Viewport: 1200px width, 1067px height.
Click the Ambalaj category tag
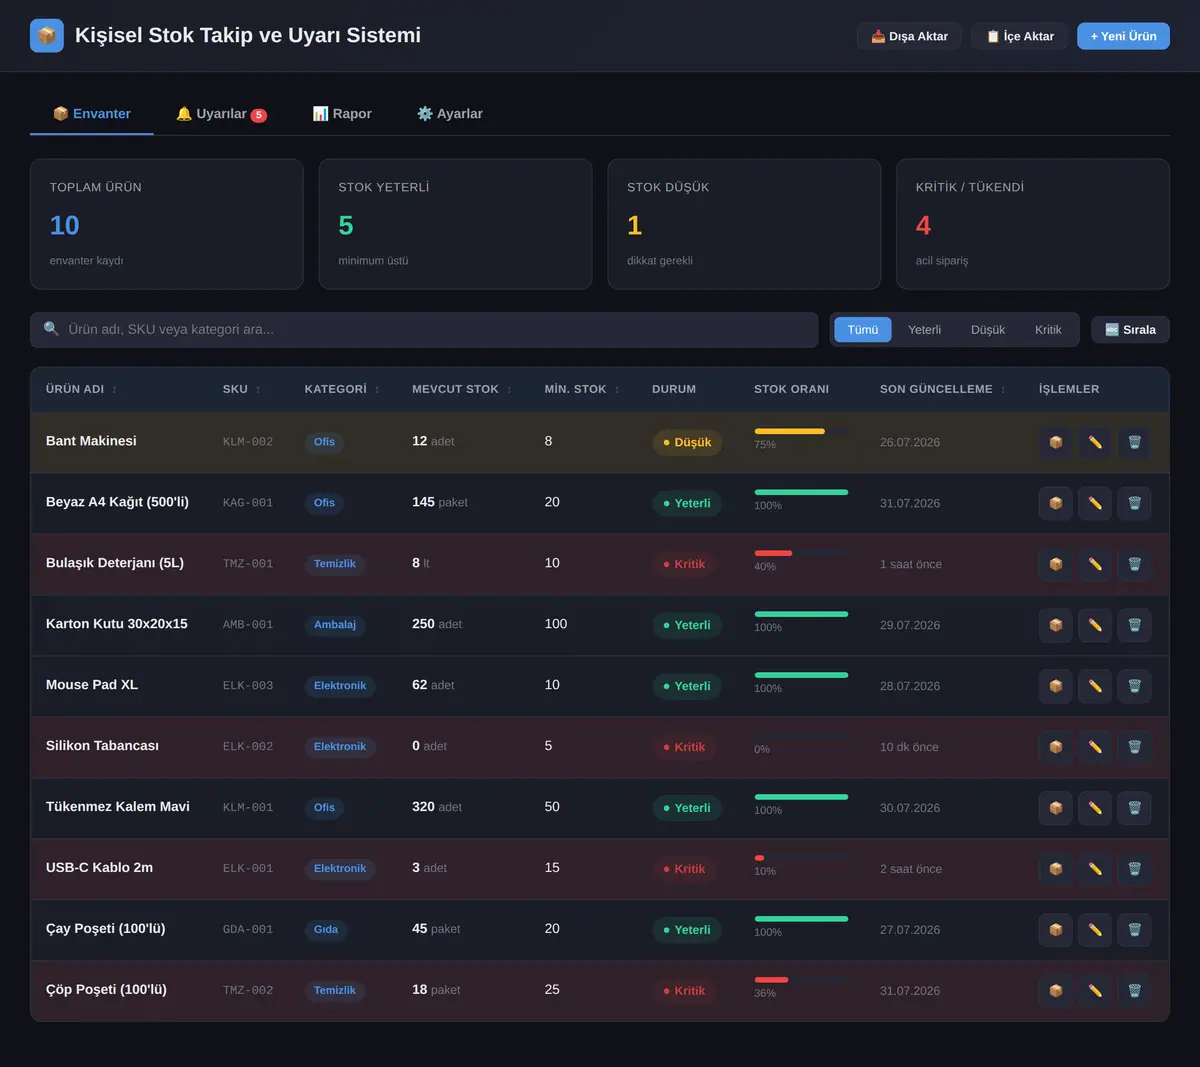click(x=335, y=625)
